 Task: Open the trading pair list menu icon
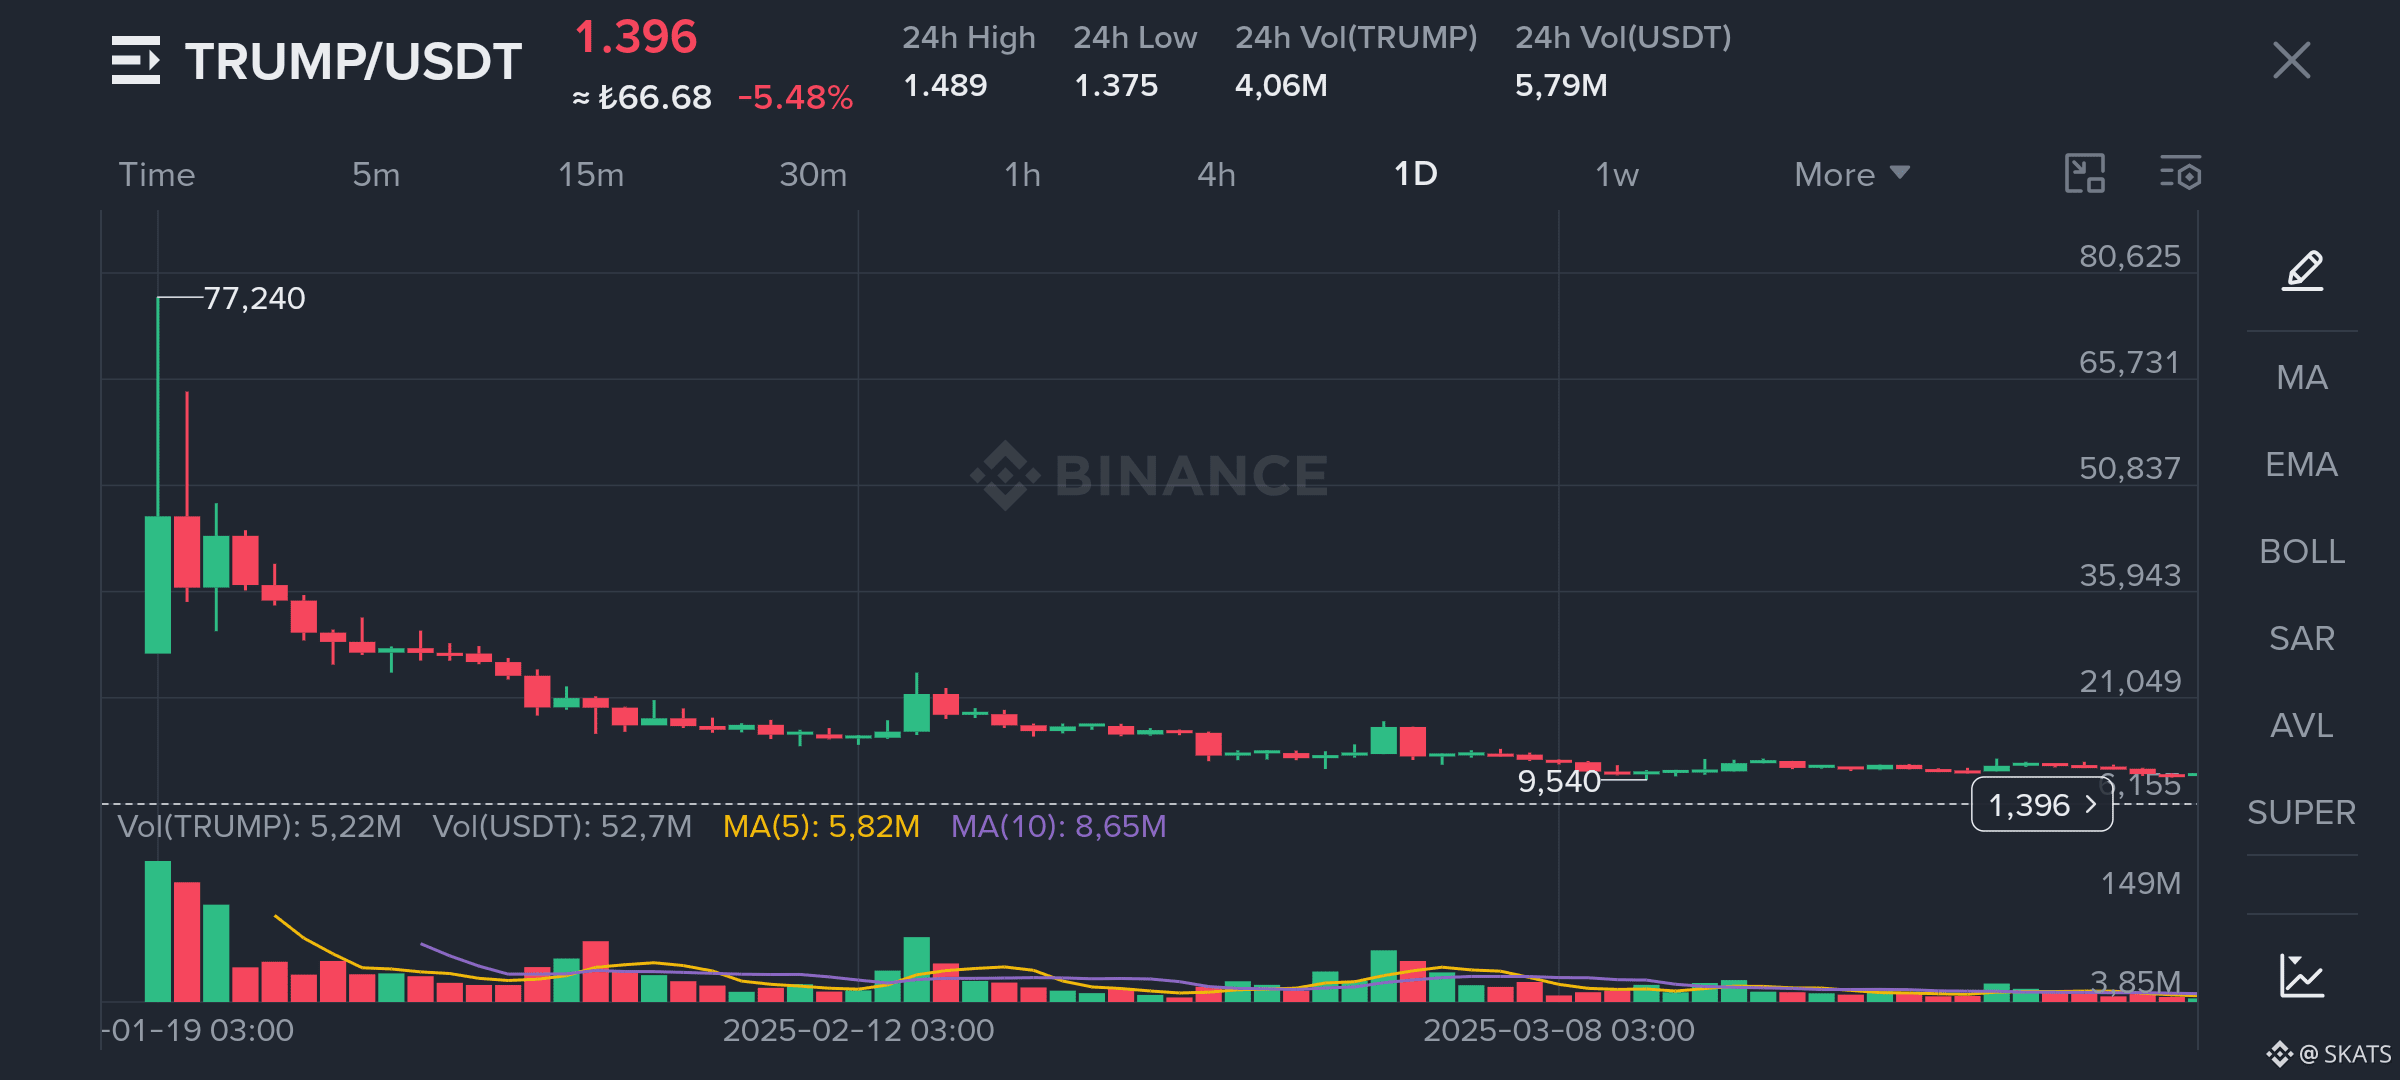pyautogui.click(x=136, y=60)
